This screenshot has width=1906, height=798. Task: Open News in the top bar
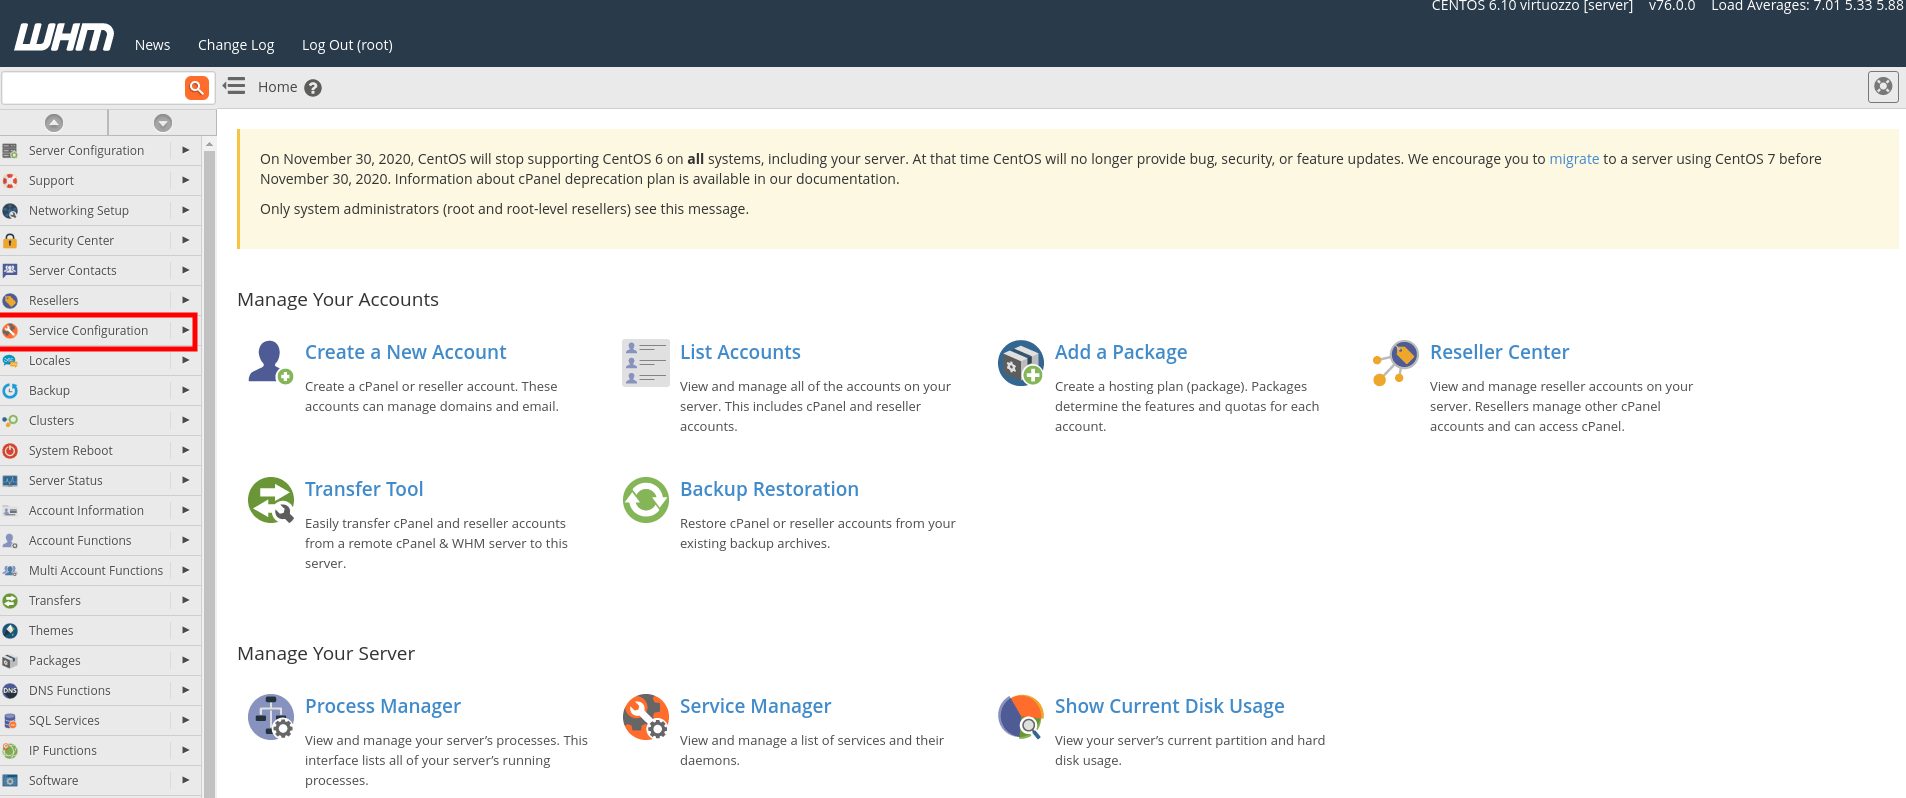coord(152,45)
